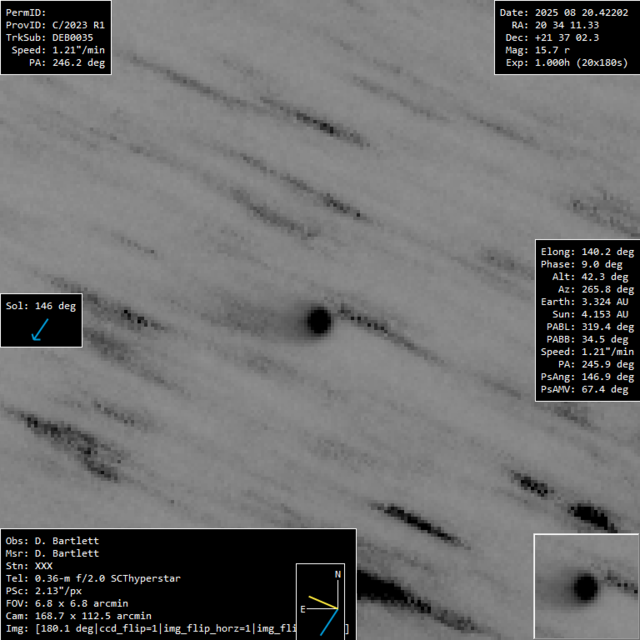Open the comet inset thumbnail at bottom-right
The width and height of the screenshot is (640, 640).
coord(586,586)
